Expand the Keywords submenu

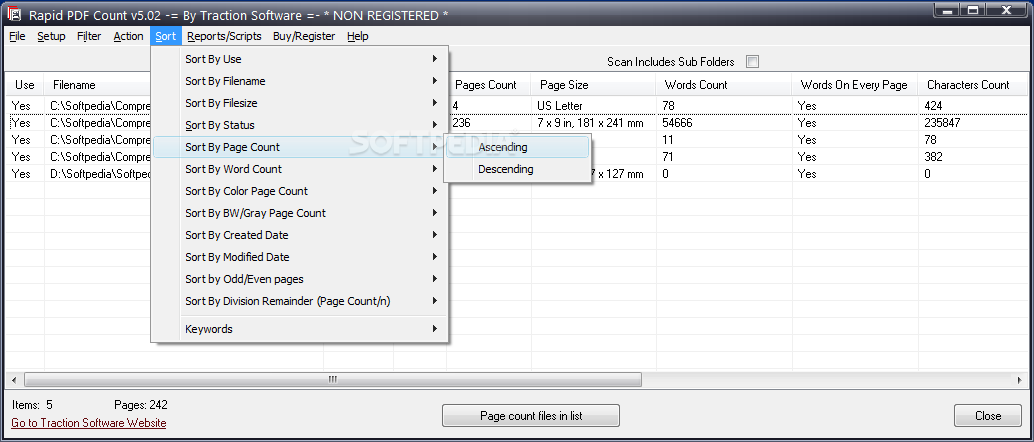(300, 329)
